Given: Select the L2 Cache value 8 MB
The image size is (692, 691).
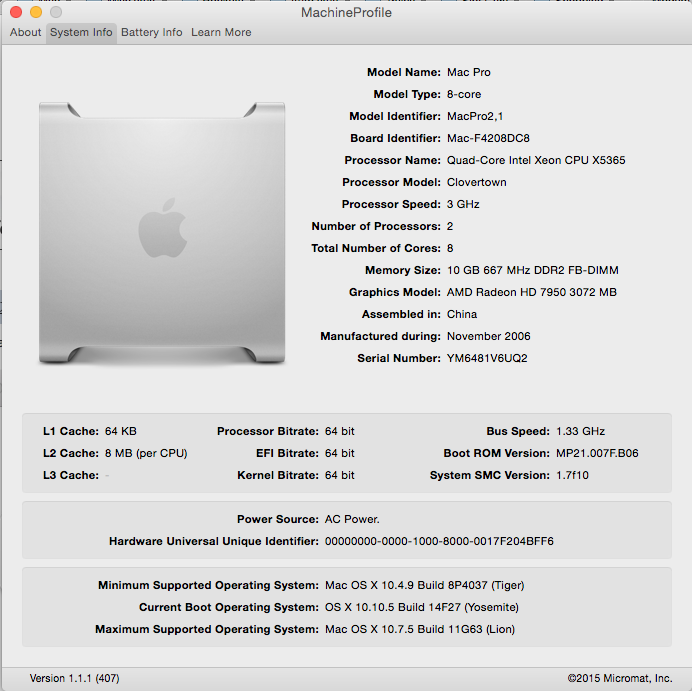Looking at the screenshot, I should tap(146, 453).
